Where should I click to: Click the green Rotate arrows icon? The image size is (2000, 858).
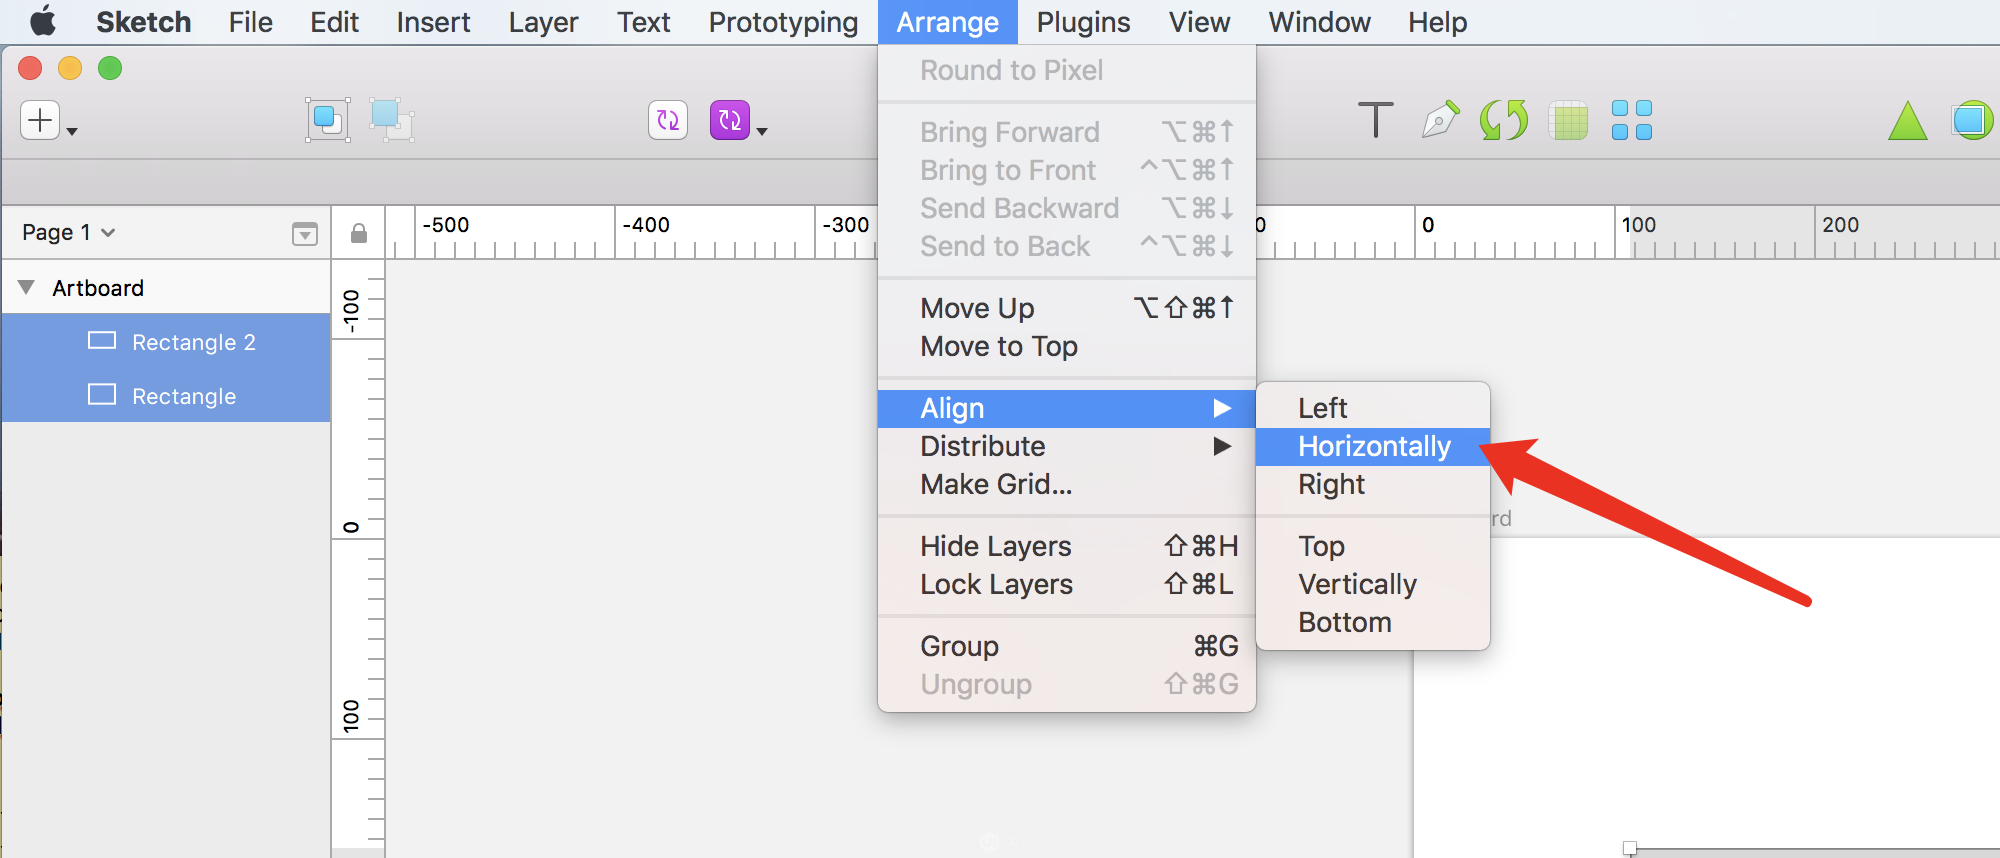1504,120
